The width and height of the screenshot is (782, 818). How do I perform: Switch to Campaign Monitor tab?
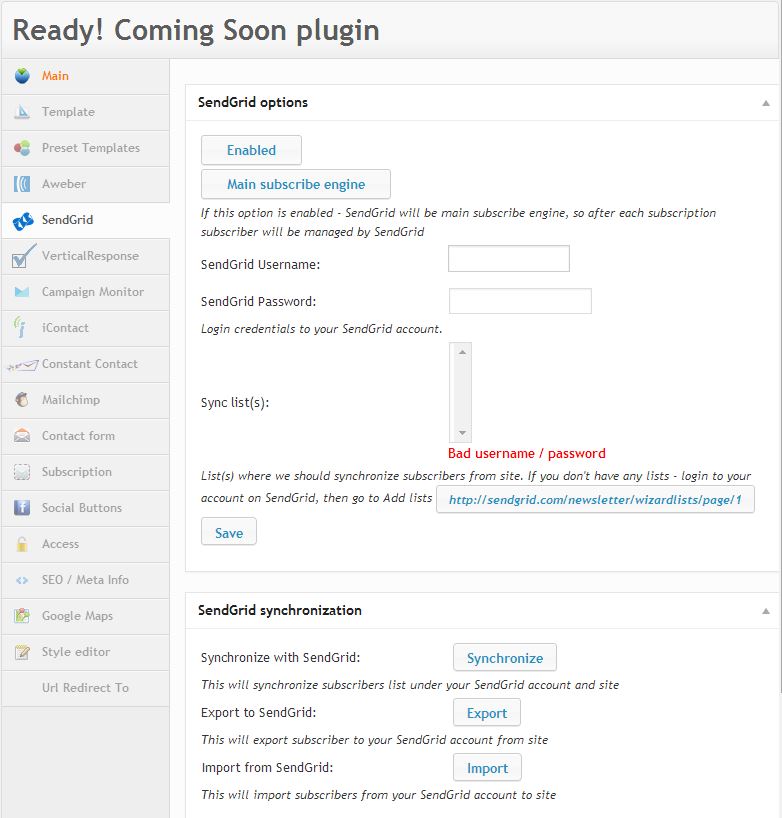click(x=86, y=292)
